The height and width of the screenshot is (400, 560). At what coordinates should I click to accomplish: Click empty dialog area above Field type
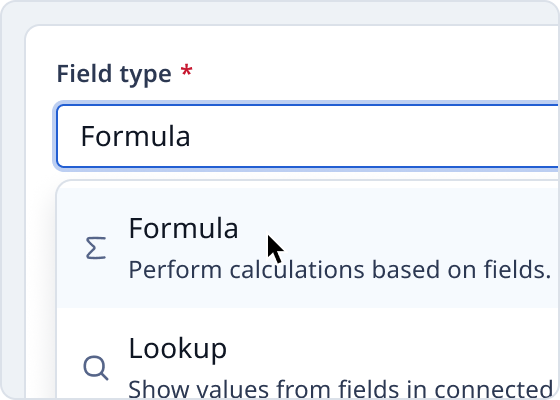click(x=286, y=43)
